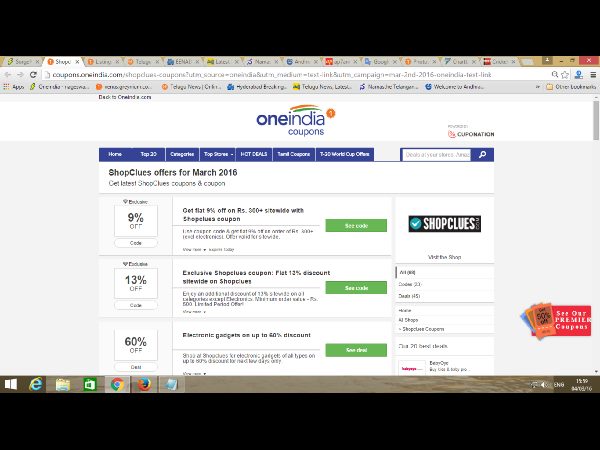
Task: Go to the Categories menu item
Action: 182,155
